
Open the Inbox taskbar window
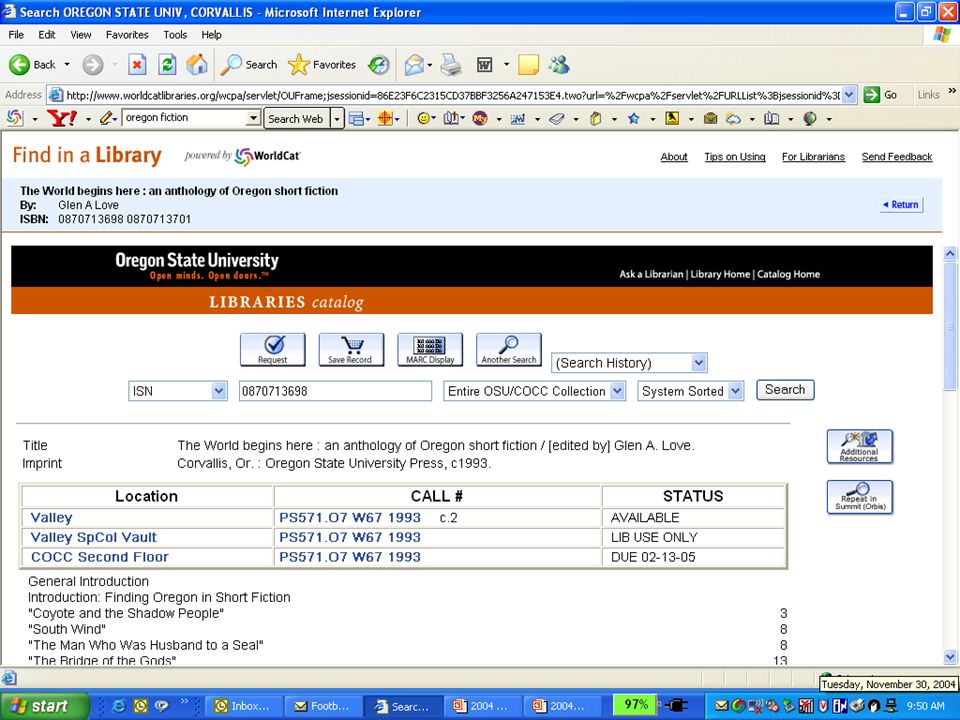[x=243, y=706]
